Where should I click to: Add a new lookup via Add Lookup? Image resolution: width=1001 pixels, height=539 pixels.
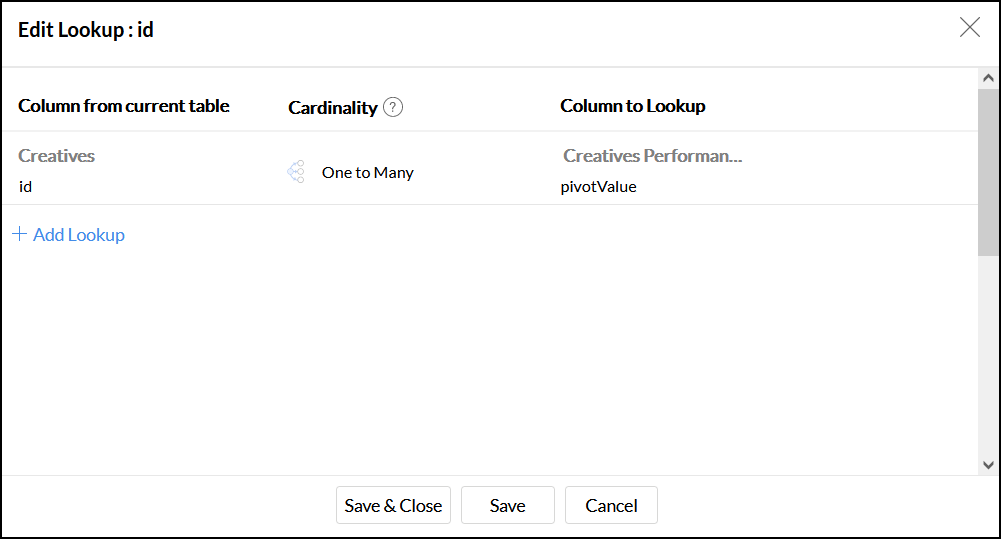tap(78, 235)
